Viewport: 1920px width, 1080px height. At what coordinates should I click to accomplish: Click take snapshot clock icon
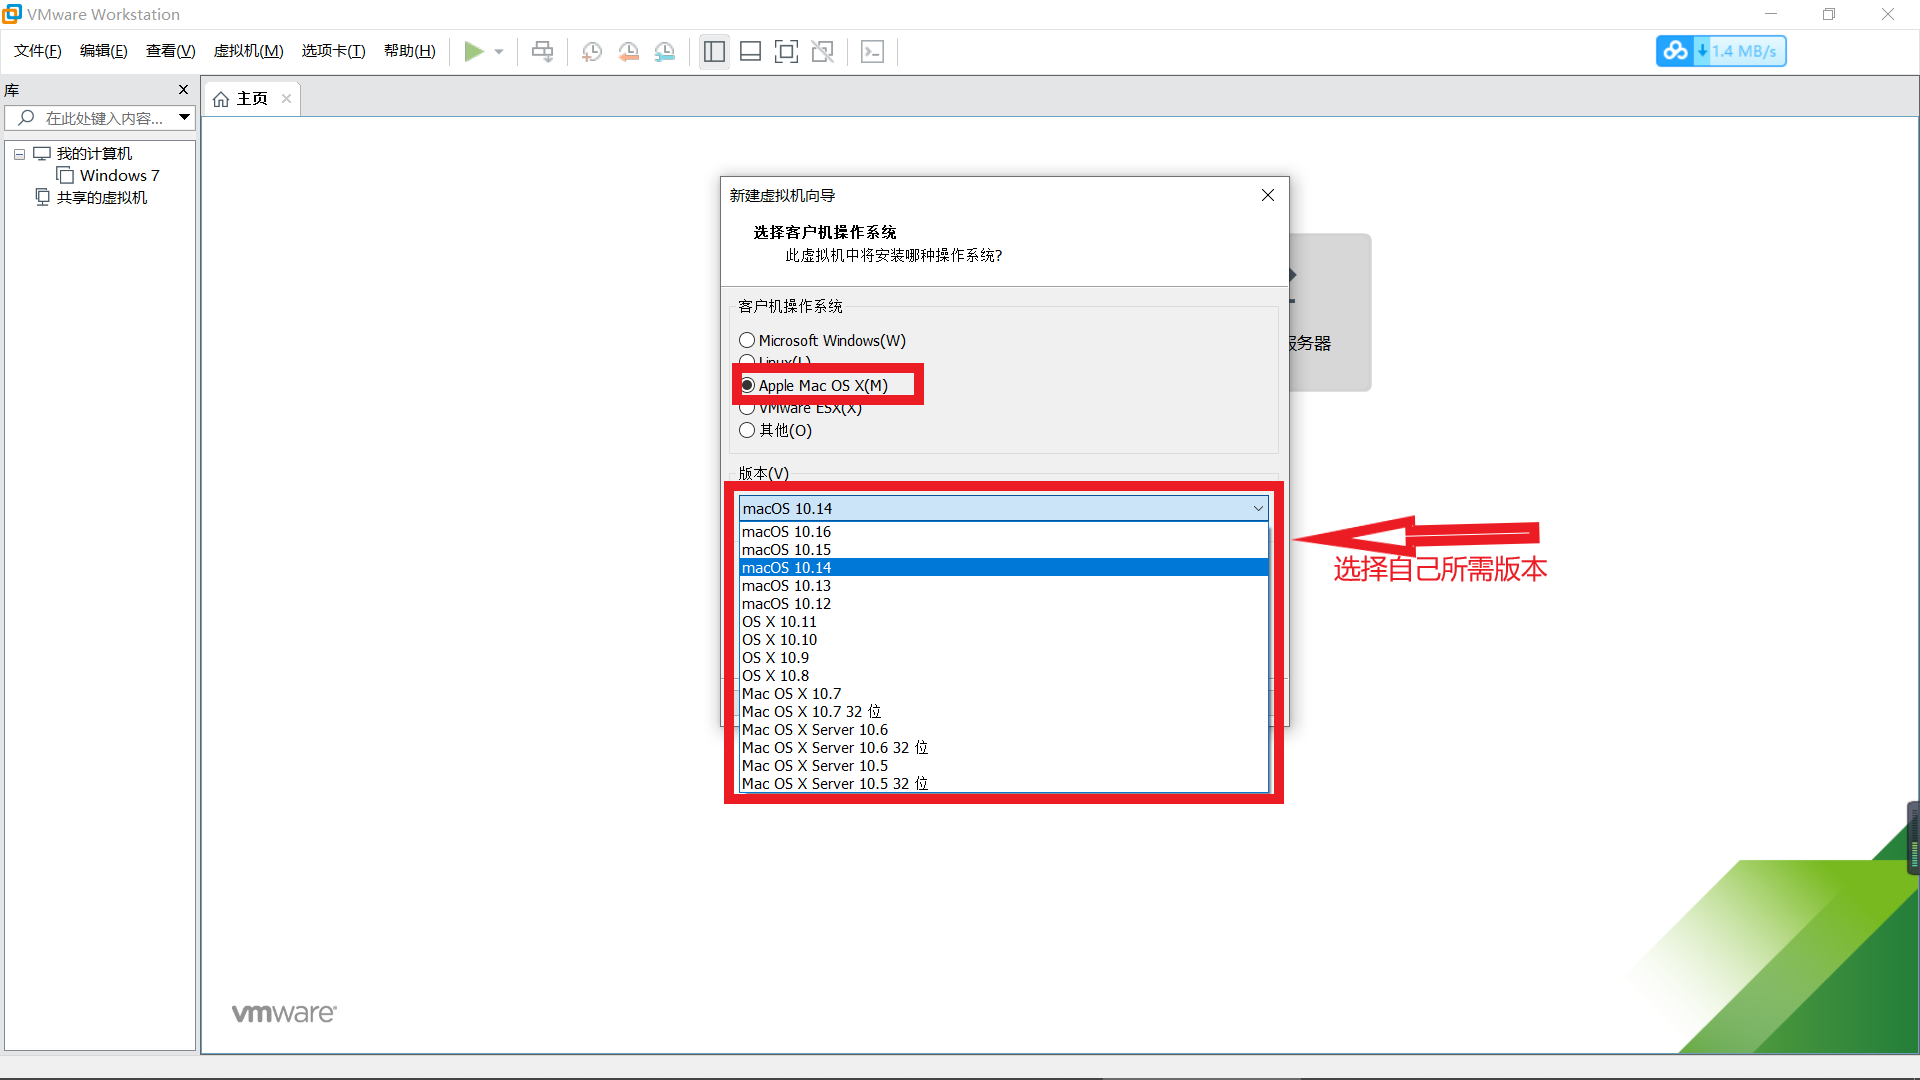click(592, 51)
